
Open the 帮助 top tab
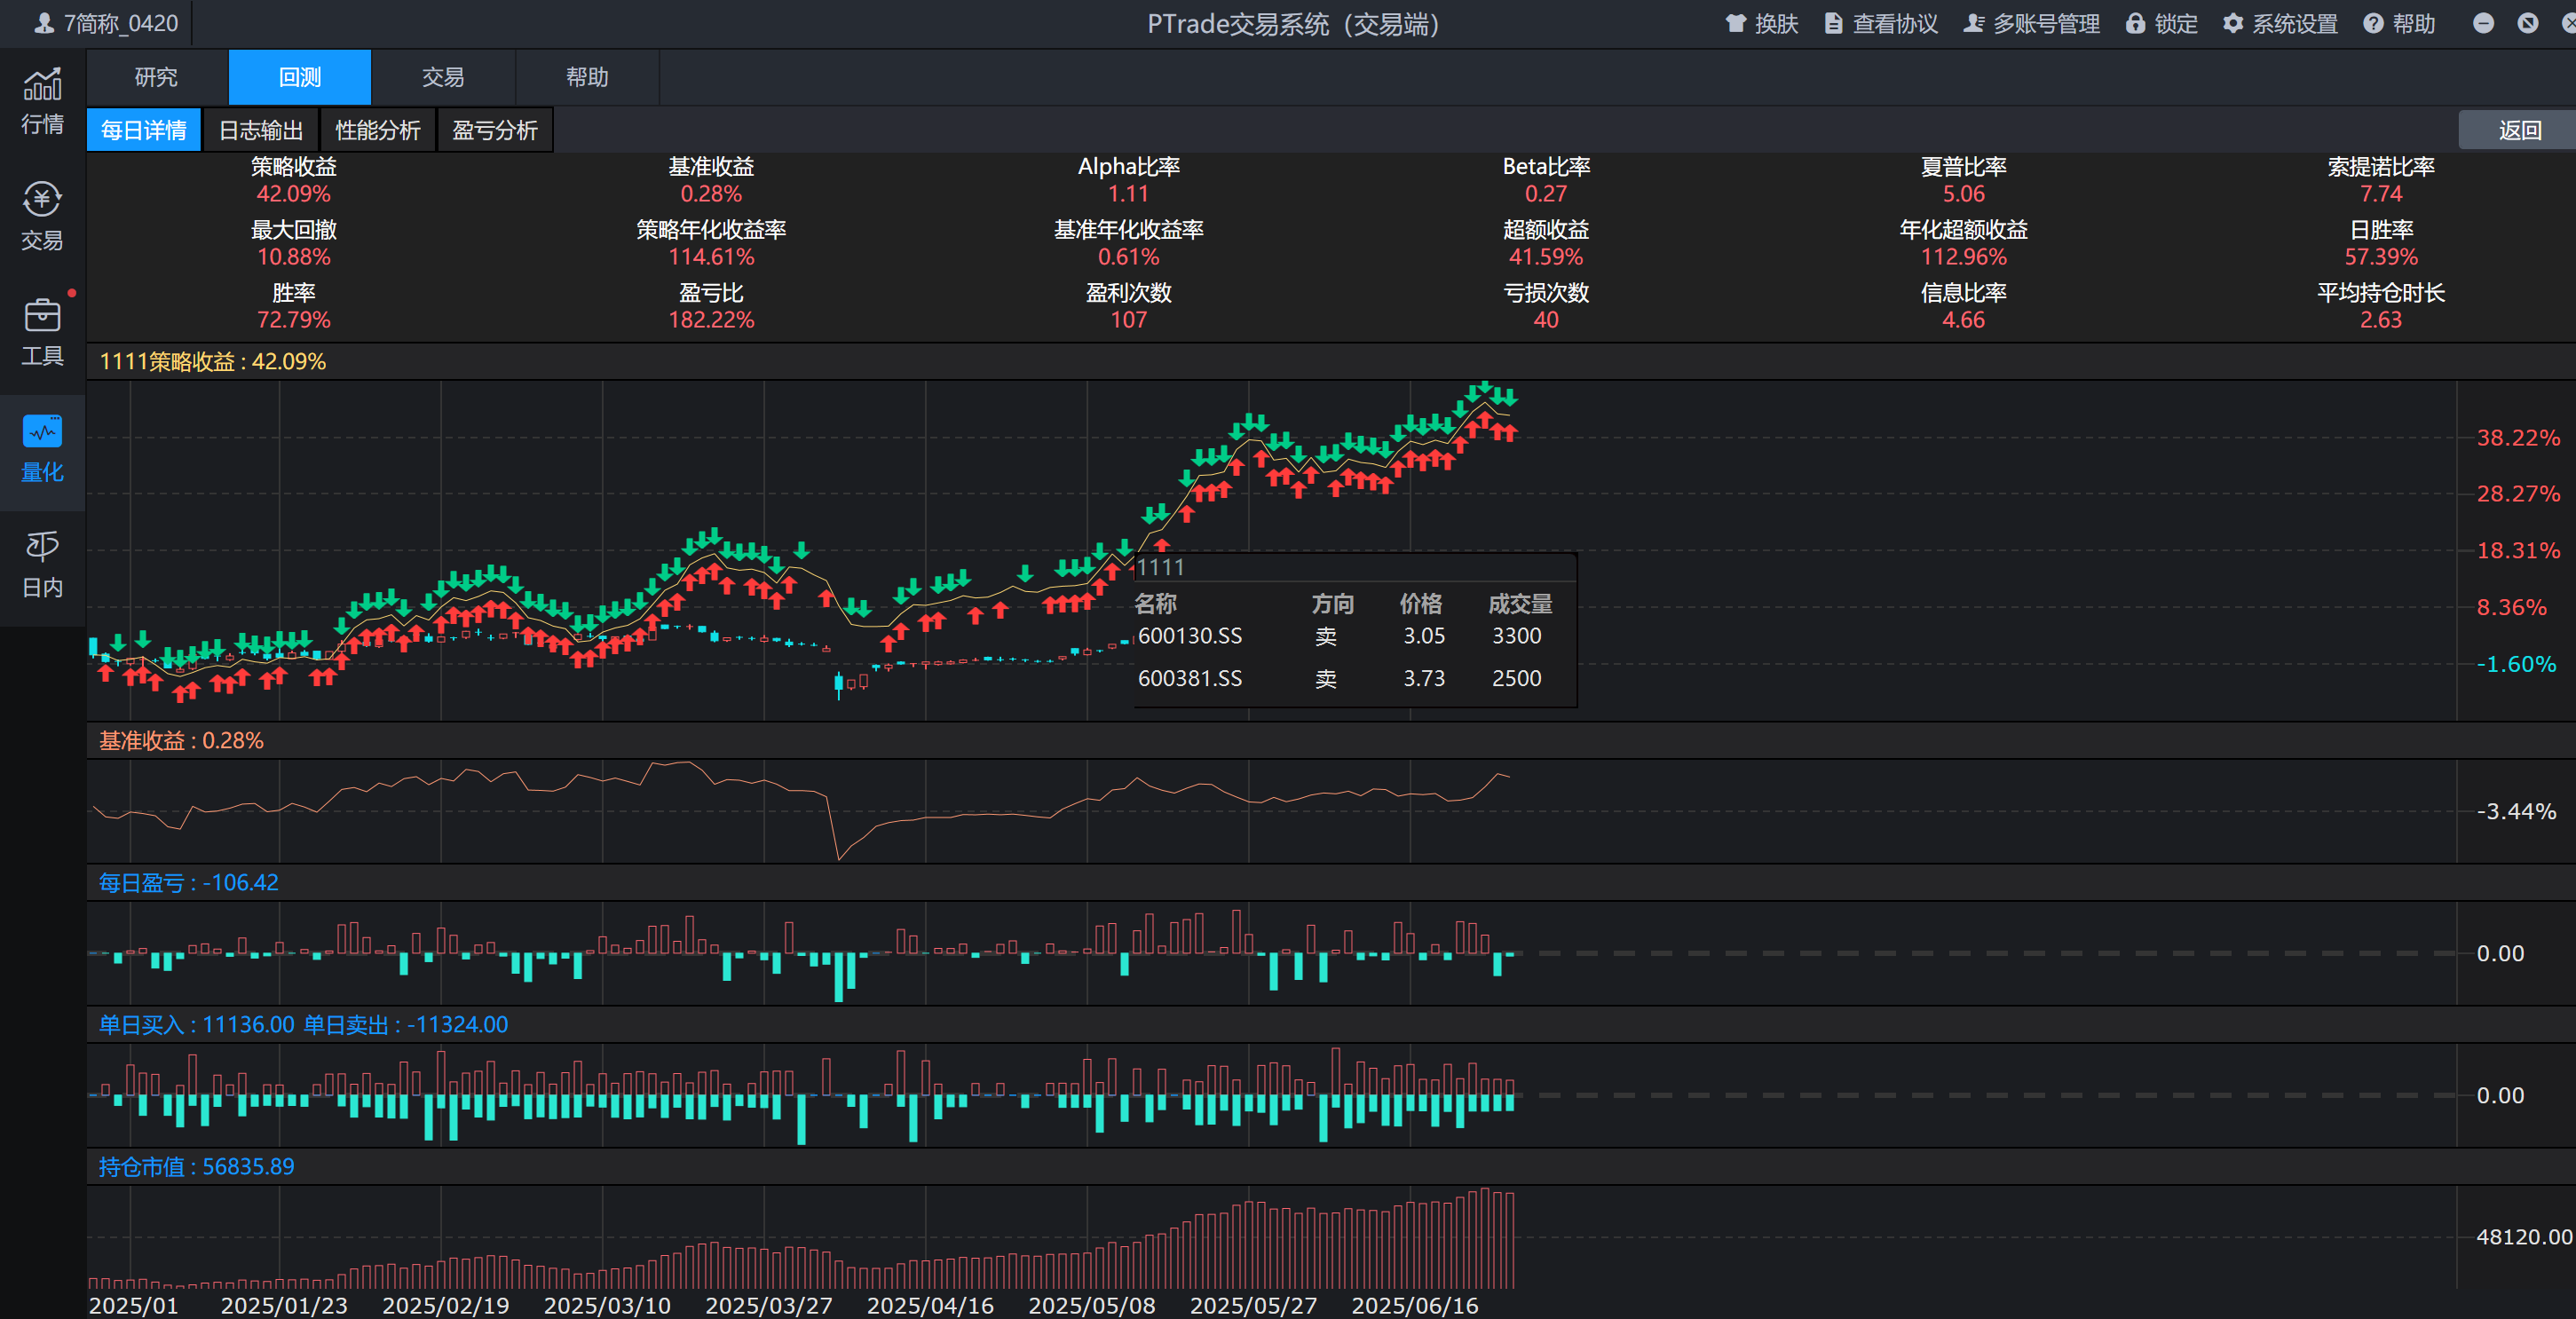tap(586, 77)
